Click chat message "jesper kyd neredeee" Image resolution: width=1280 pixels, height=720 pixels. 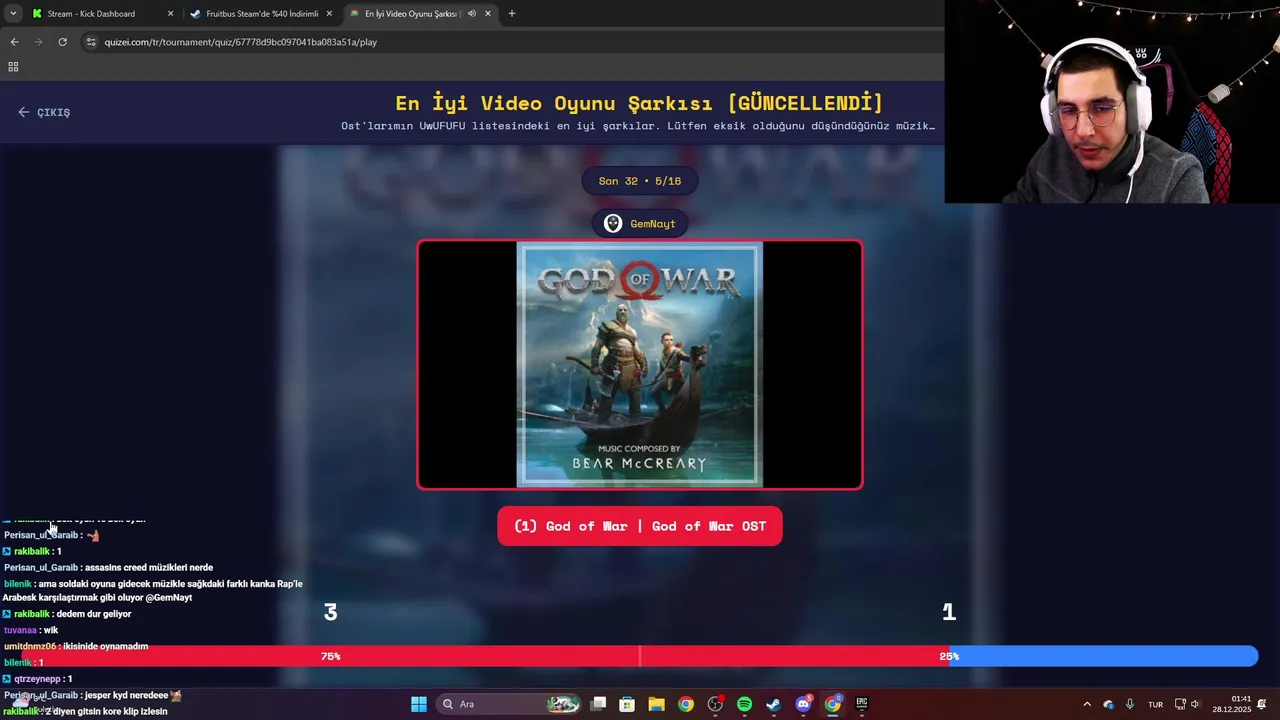(126, 695)
